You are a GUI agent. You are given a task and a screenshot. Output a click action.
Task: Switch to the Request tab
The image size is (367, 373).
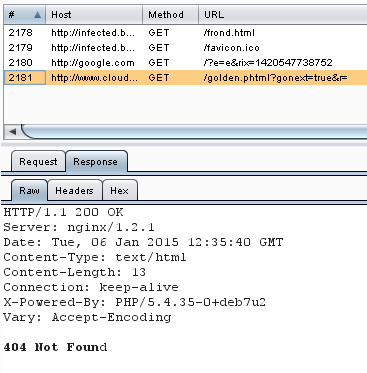tap(38, 162)
